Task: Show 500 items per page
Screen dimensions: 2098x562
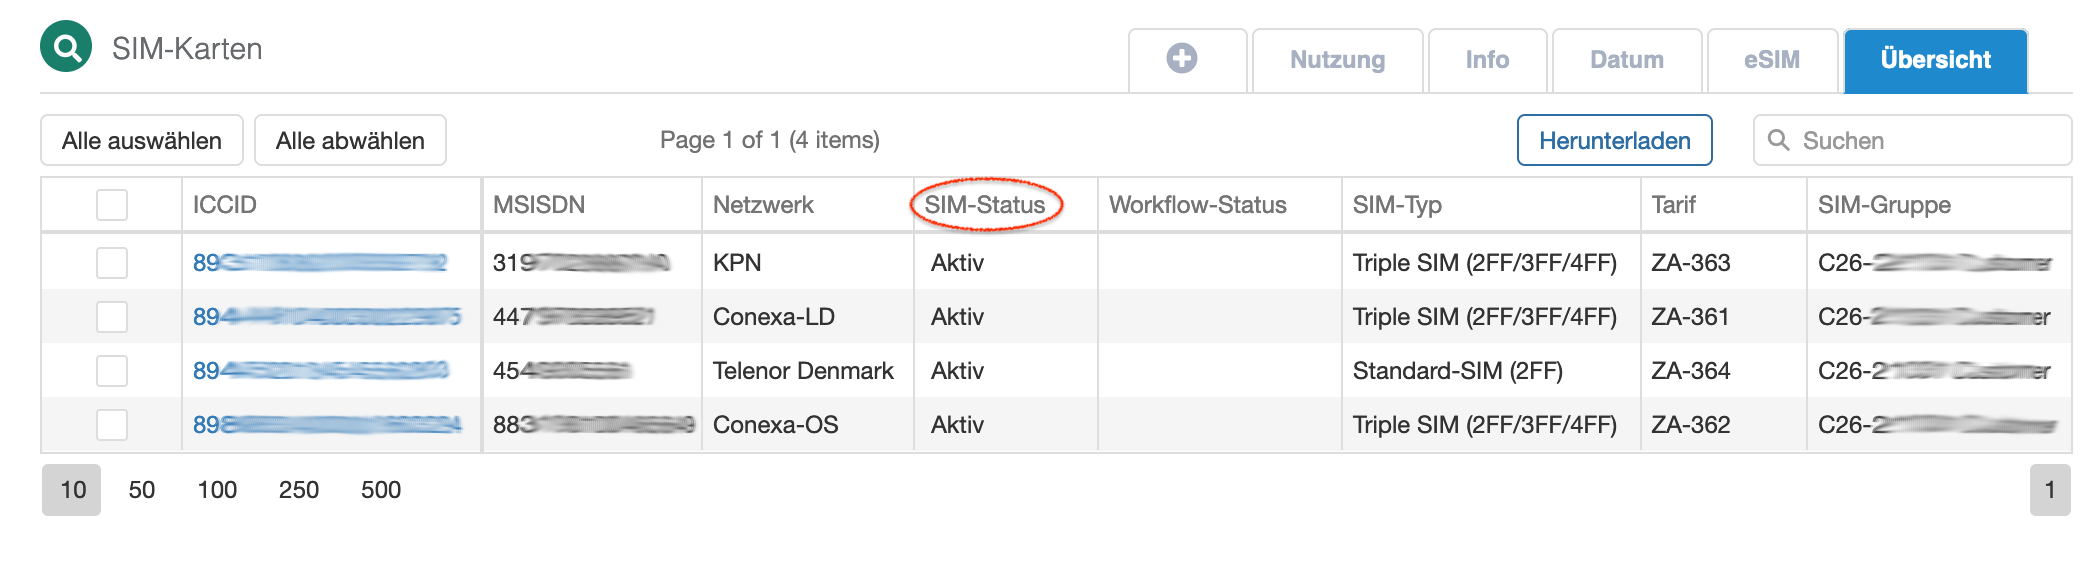Action: 381,490
